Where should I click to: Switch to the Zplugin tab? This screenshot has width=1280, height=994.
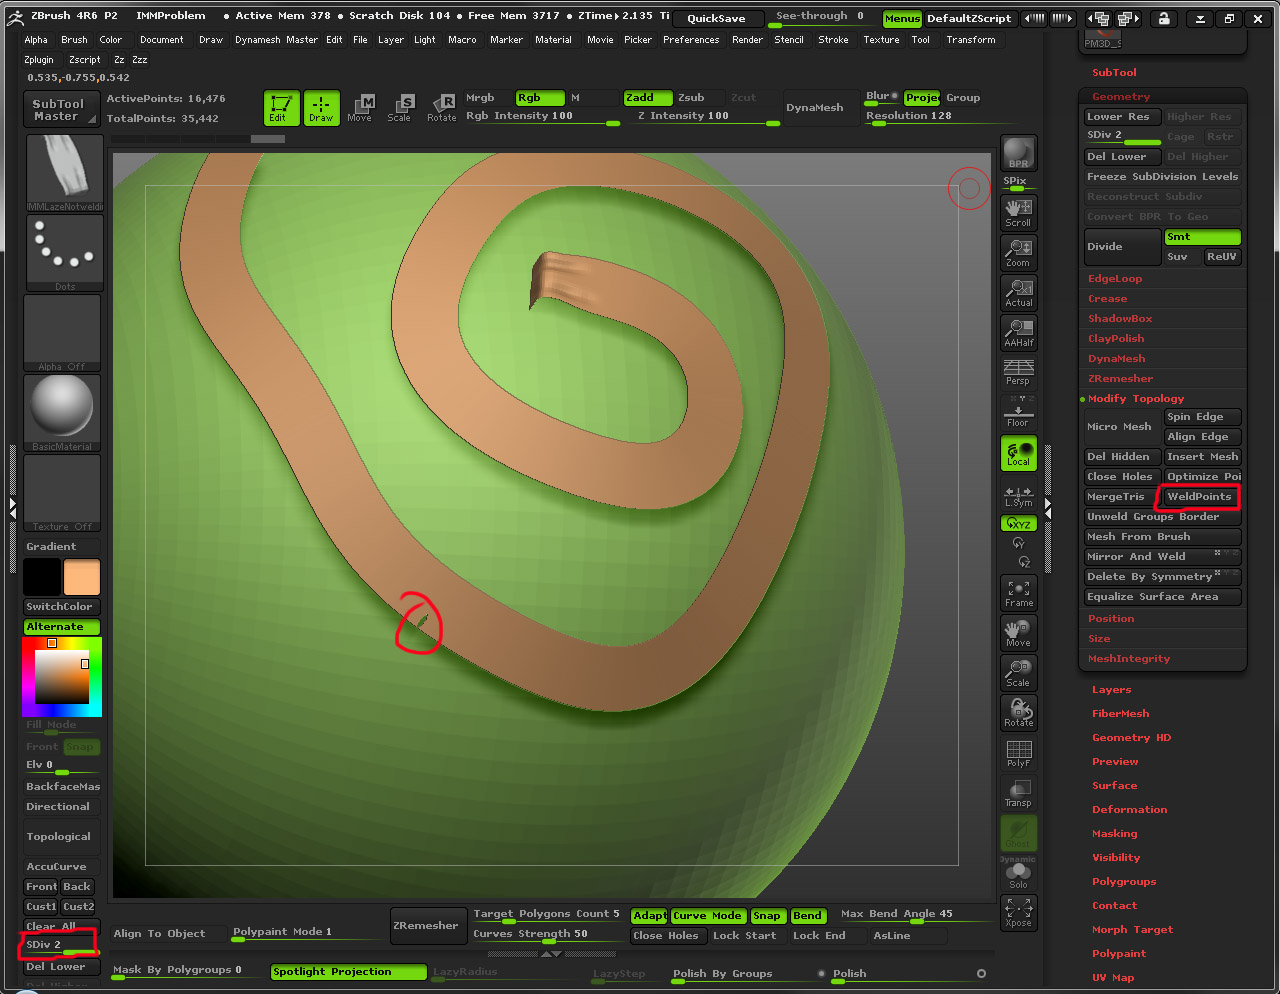pos(38,59)
